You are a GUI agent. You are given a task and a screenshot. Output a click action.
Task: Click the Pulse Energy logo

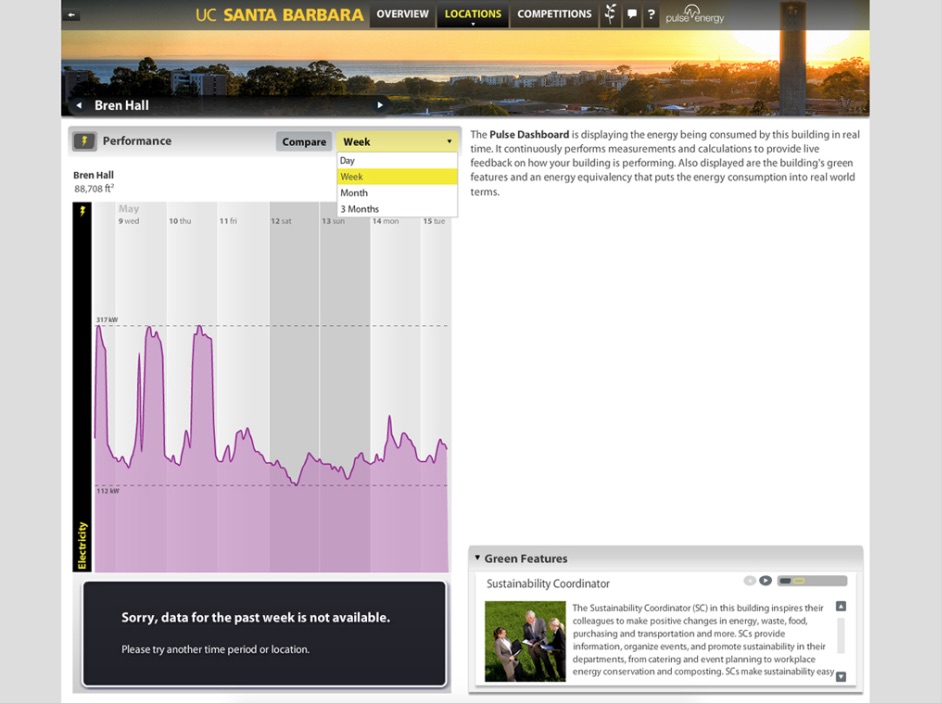click(x=694, y=14)
